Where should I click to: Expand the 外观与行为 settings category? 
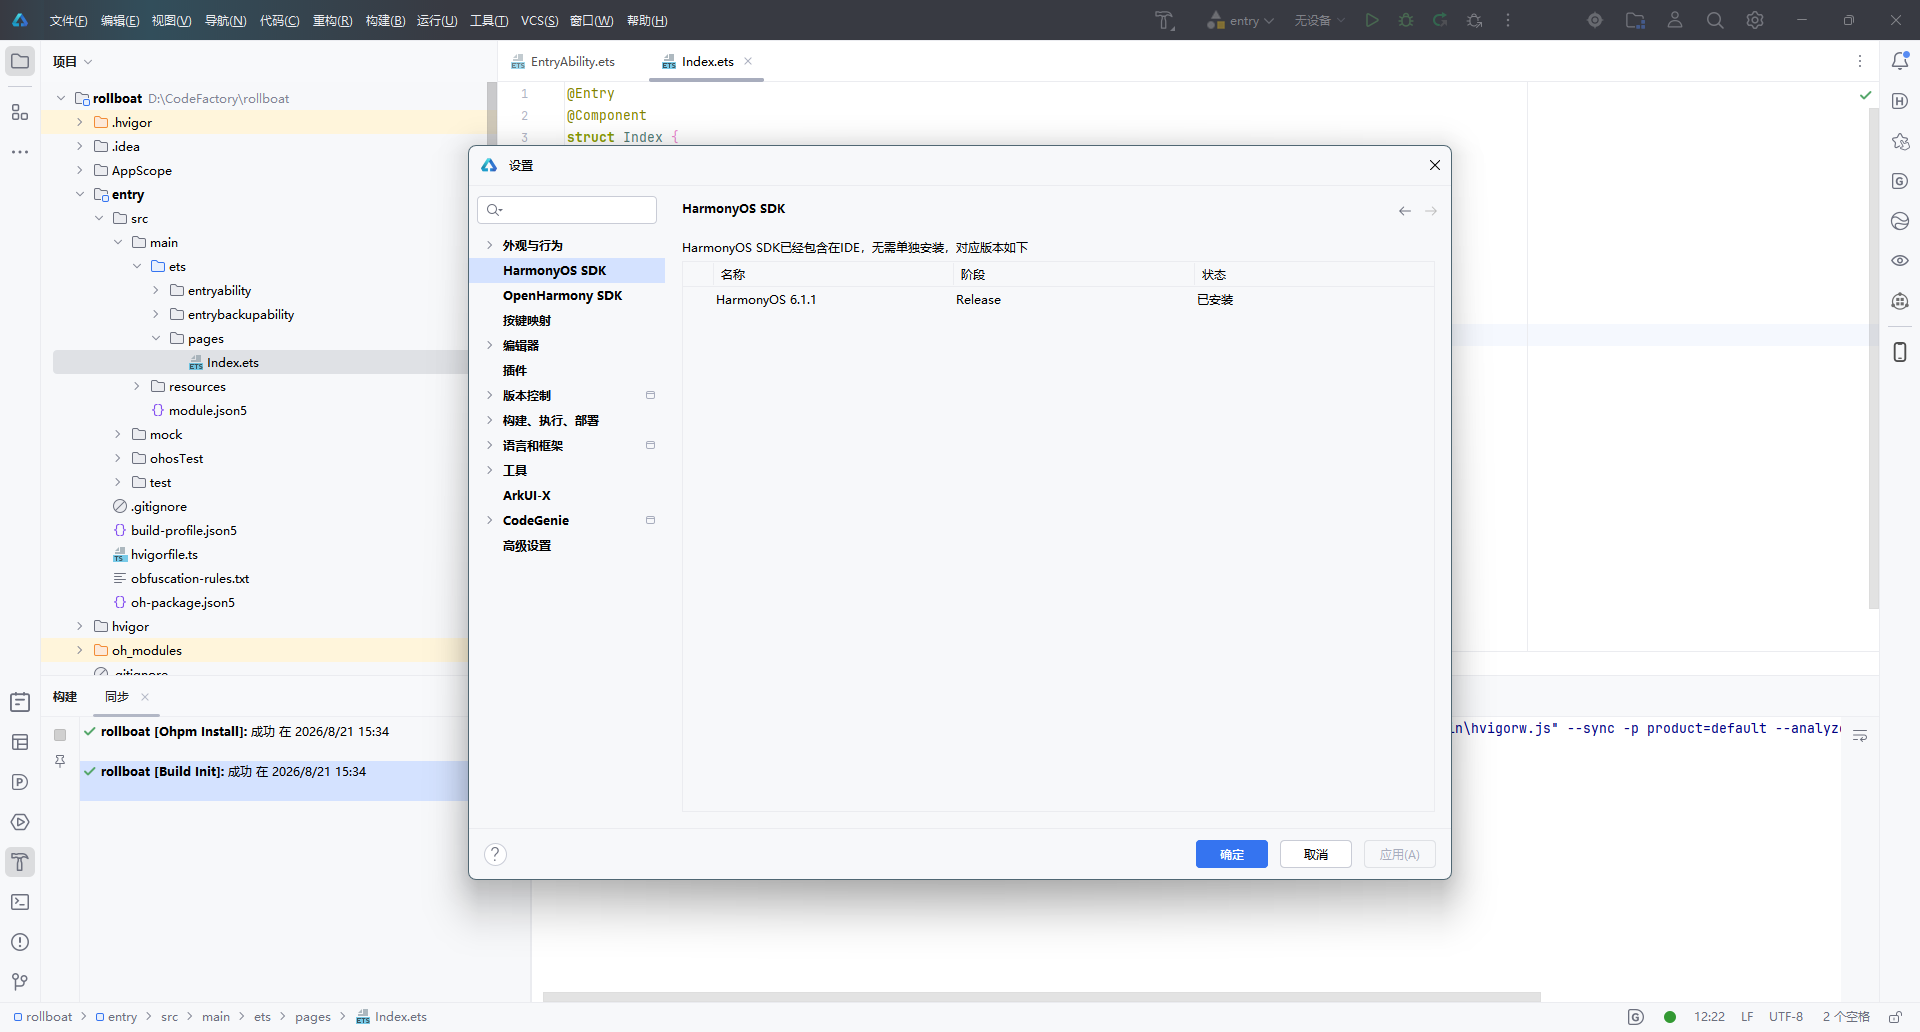[x=489, y=245]
